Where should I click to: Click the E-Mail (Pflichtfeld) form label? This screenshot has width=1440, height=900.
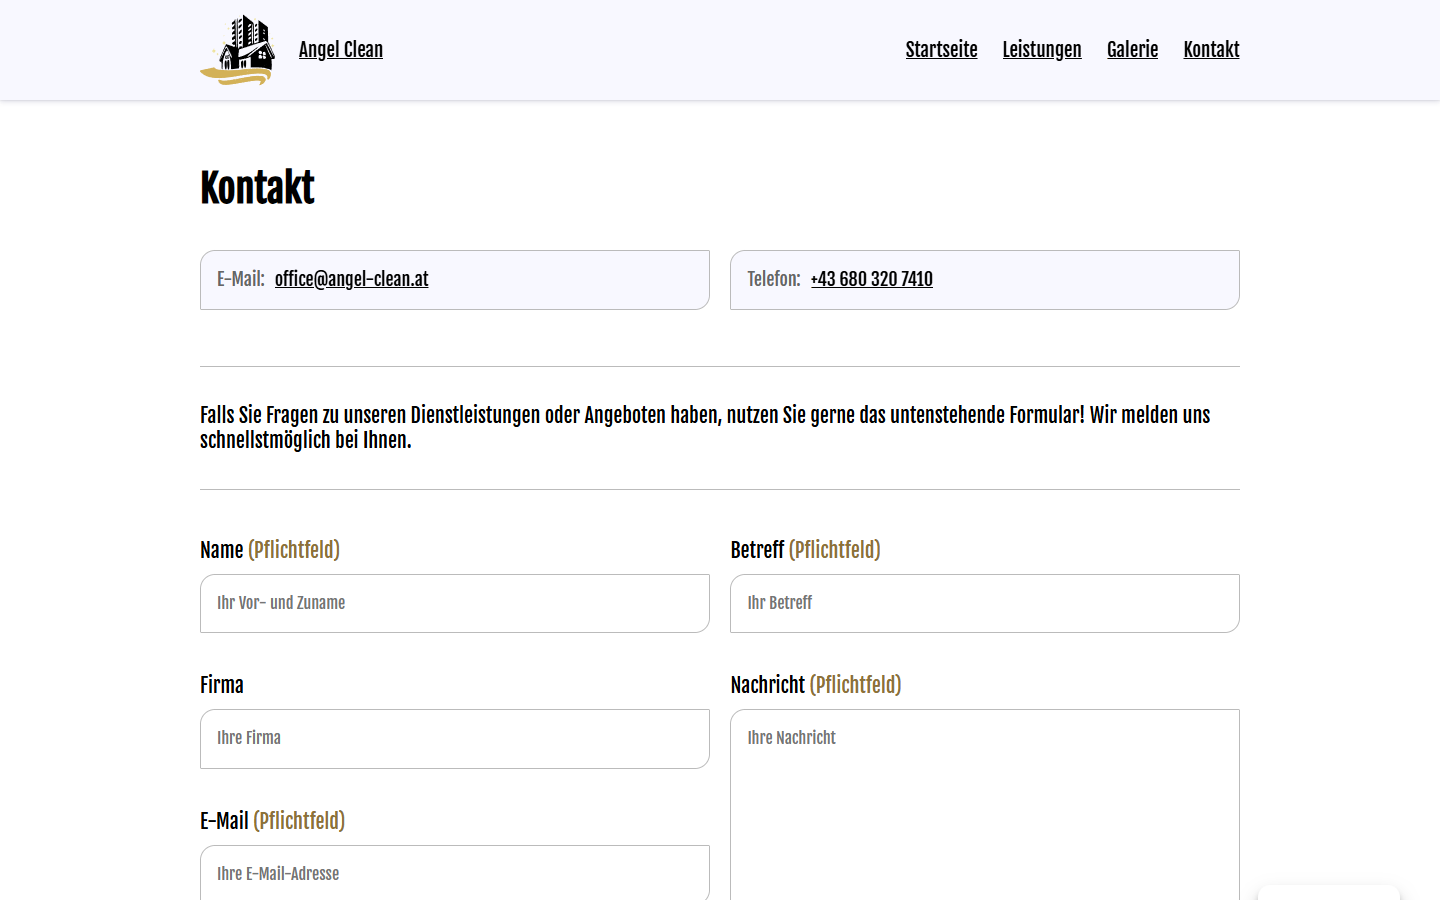click(273, 821)
